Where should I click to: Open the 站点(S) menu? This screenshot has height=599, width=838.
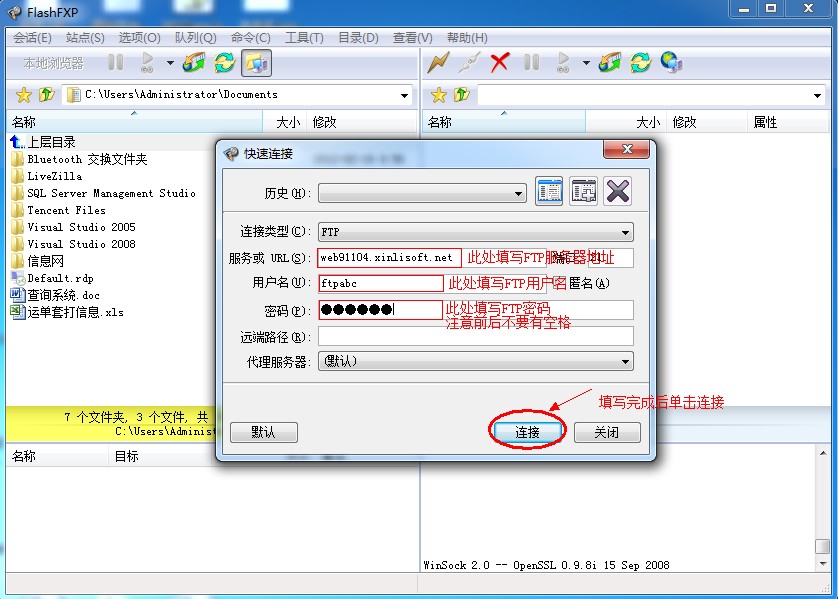tap(85, 38)
